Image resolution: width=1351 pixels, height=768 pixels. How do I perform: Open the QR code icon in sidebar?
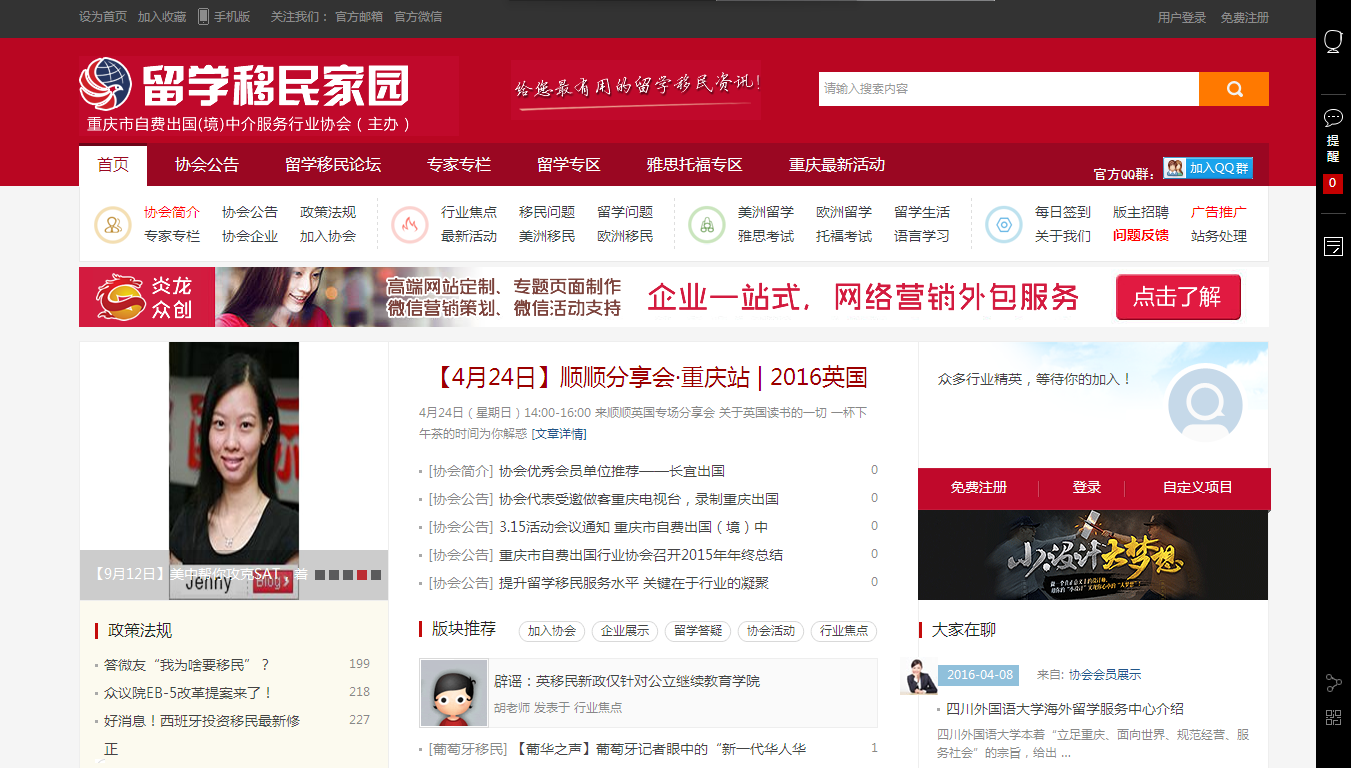(1333, 717)
